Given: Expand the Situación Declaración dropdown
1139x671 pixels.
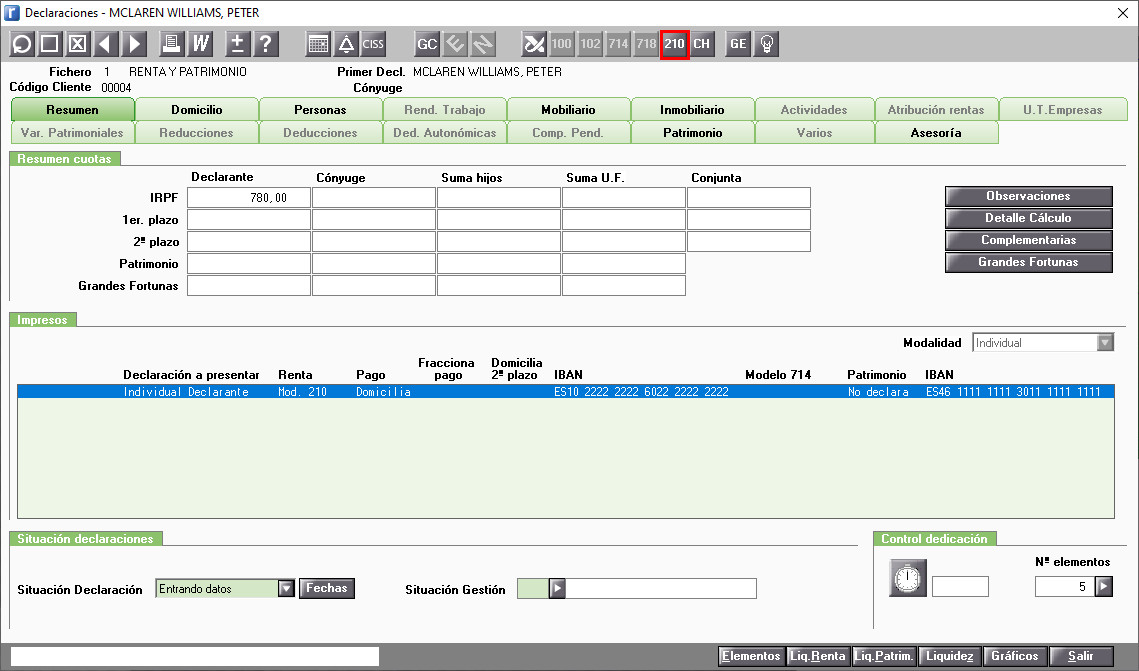Looking at the screenshot, I should pyautogui.click(x=287, y=588).
